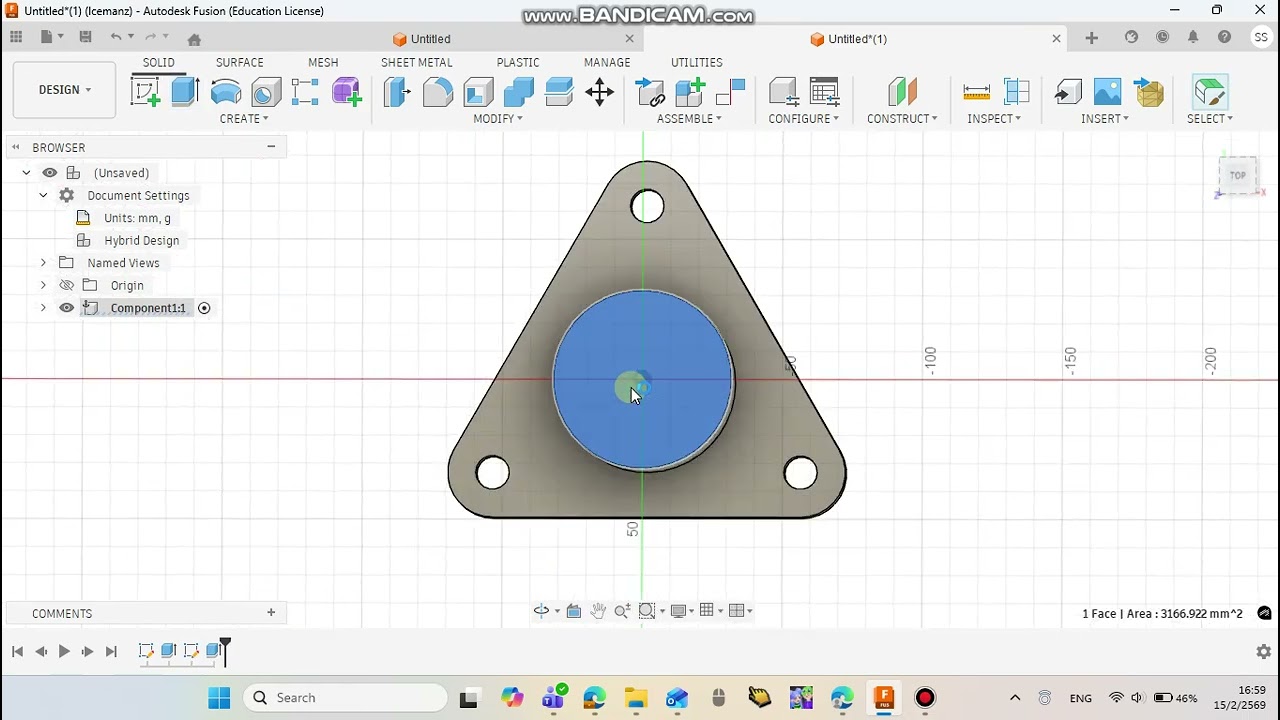Collapse the Browser panel minus button
The height and width of the screenshot is (720, 1280).
tap(271, 147)
